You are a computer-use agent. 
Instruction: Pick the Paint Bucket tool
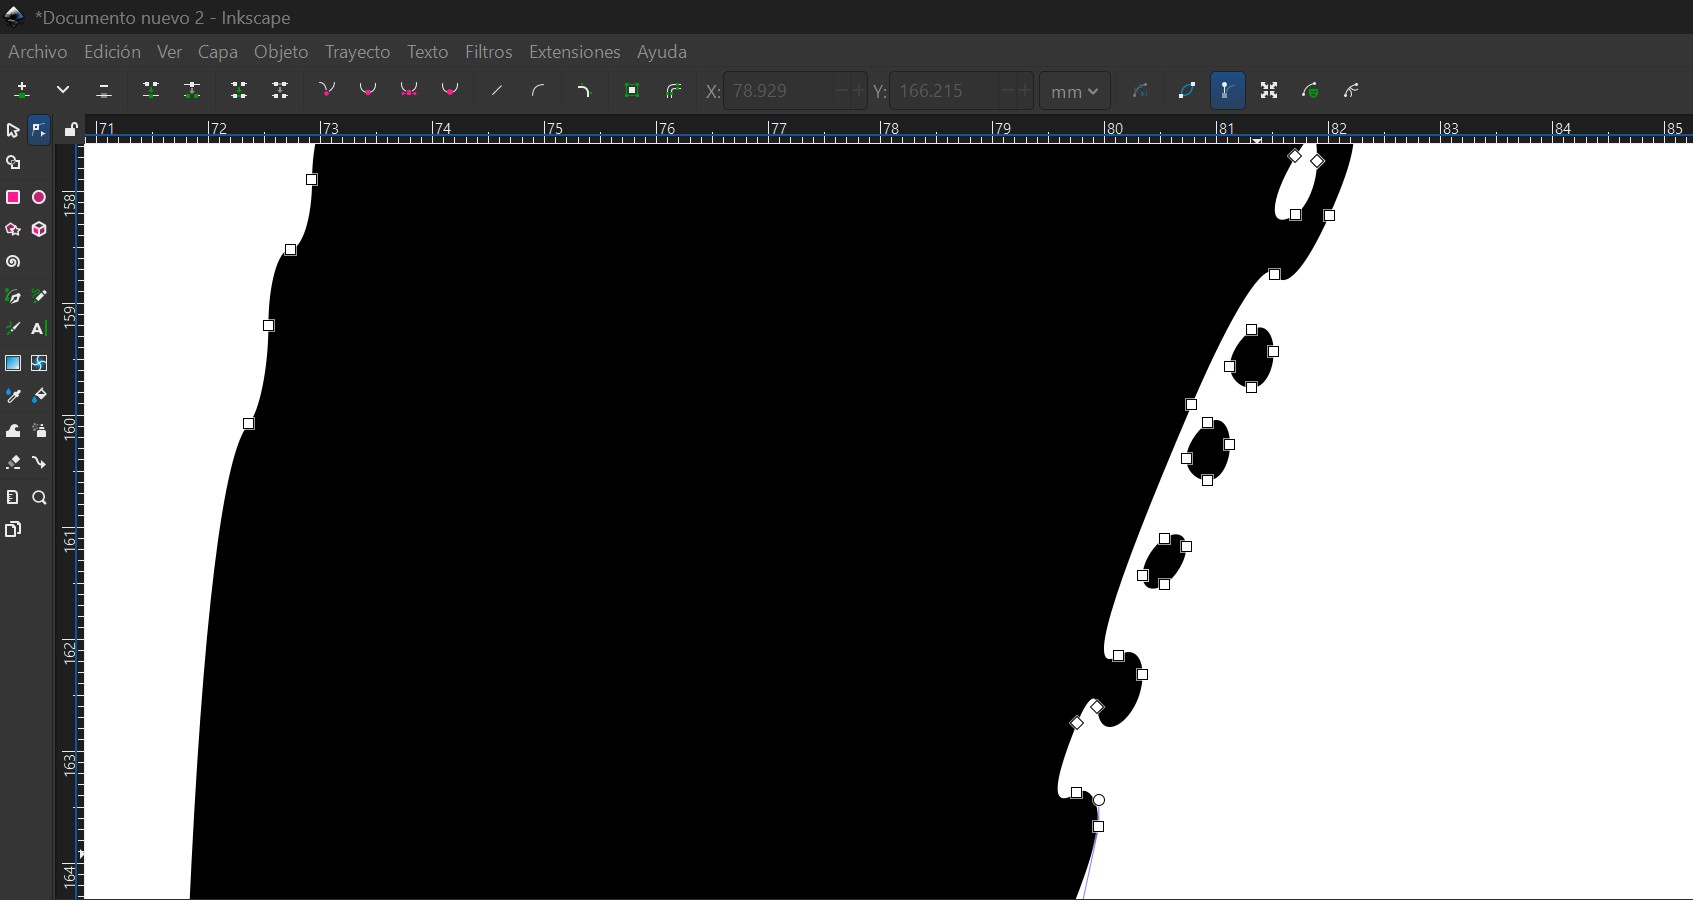39,396
